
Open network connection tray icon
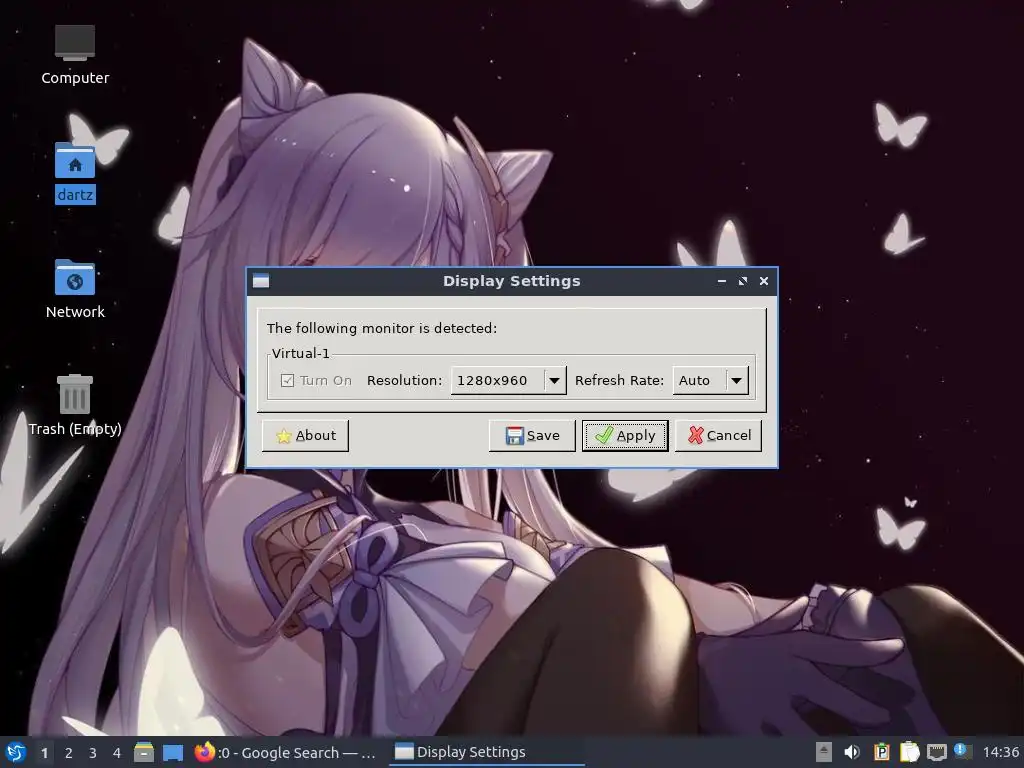coord(936,752)
